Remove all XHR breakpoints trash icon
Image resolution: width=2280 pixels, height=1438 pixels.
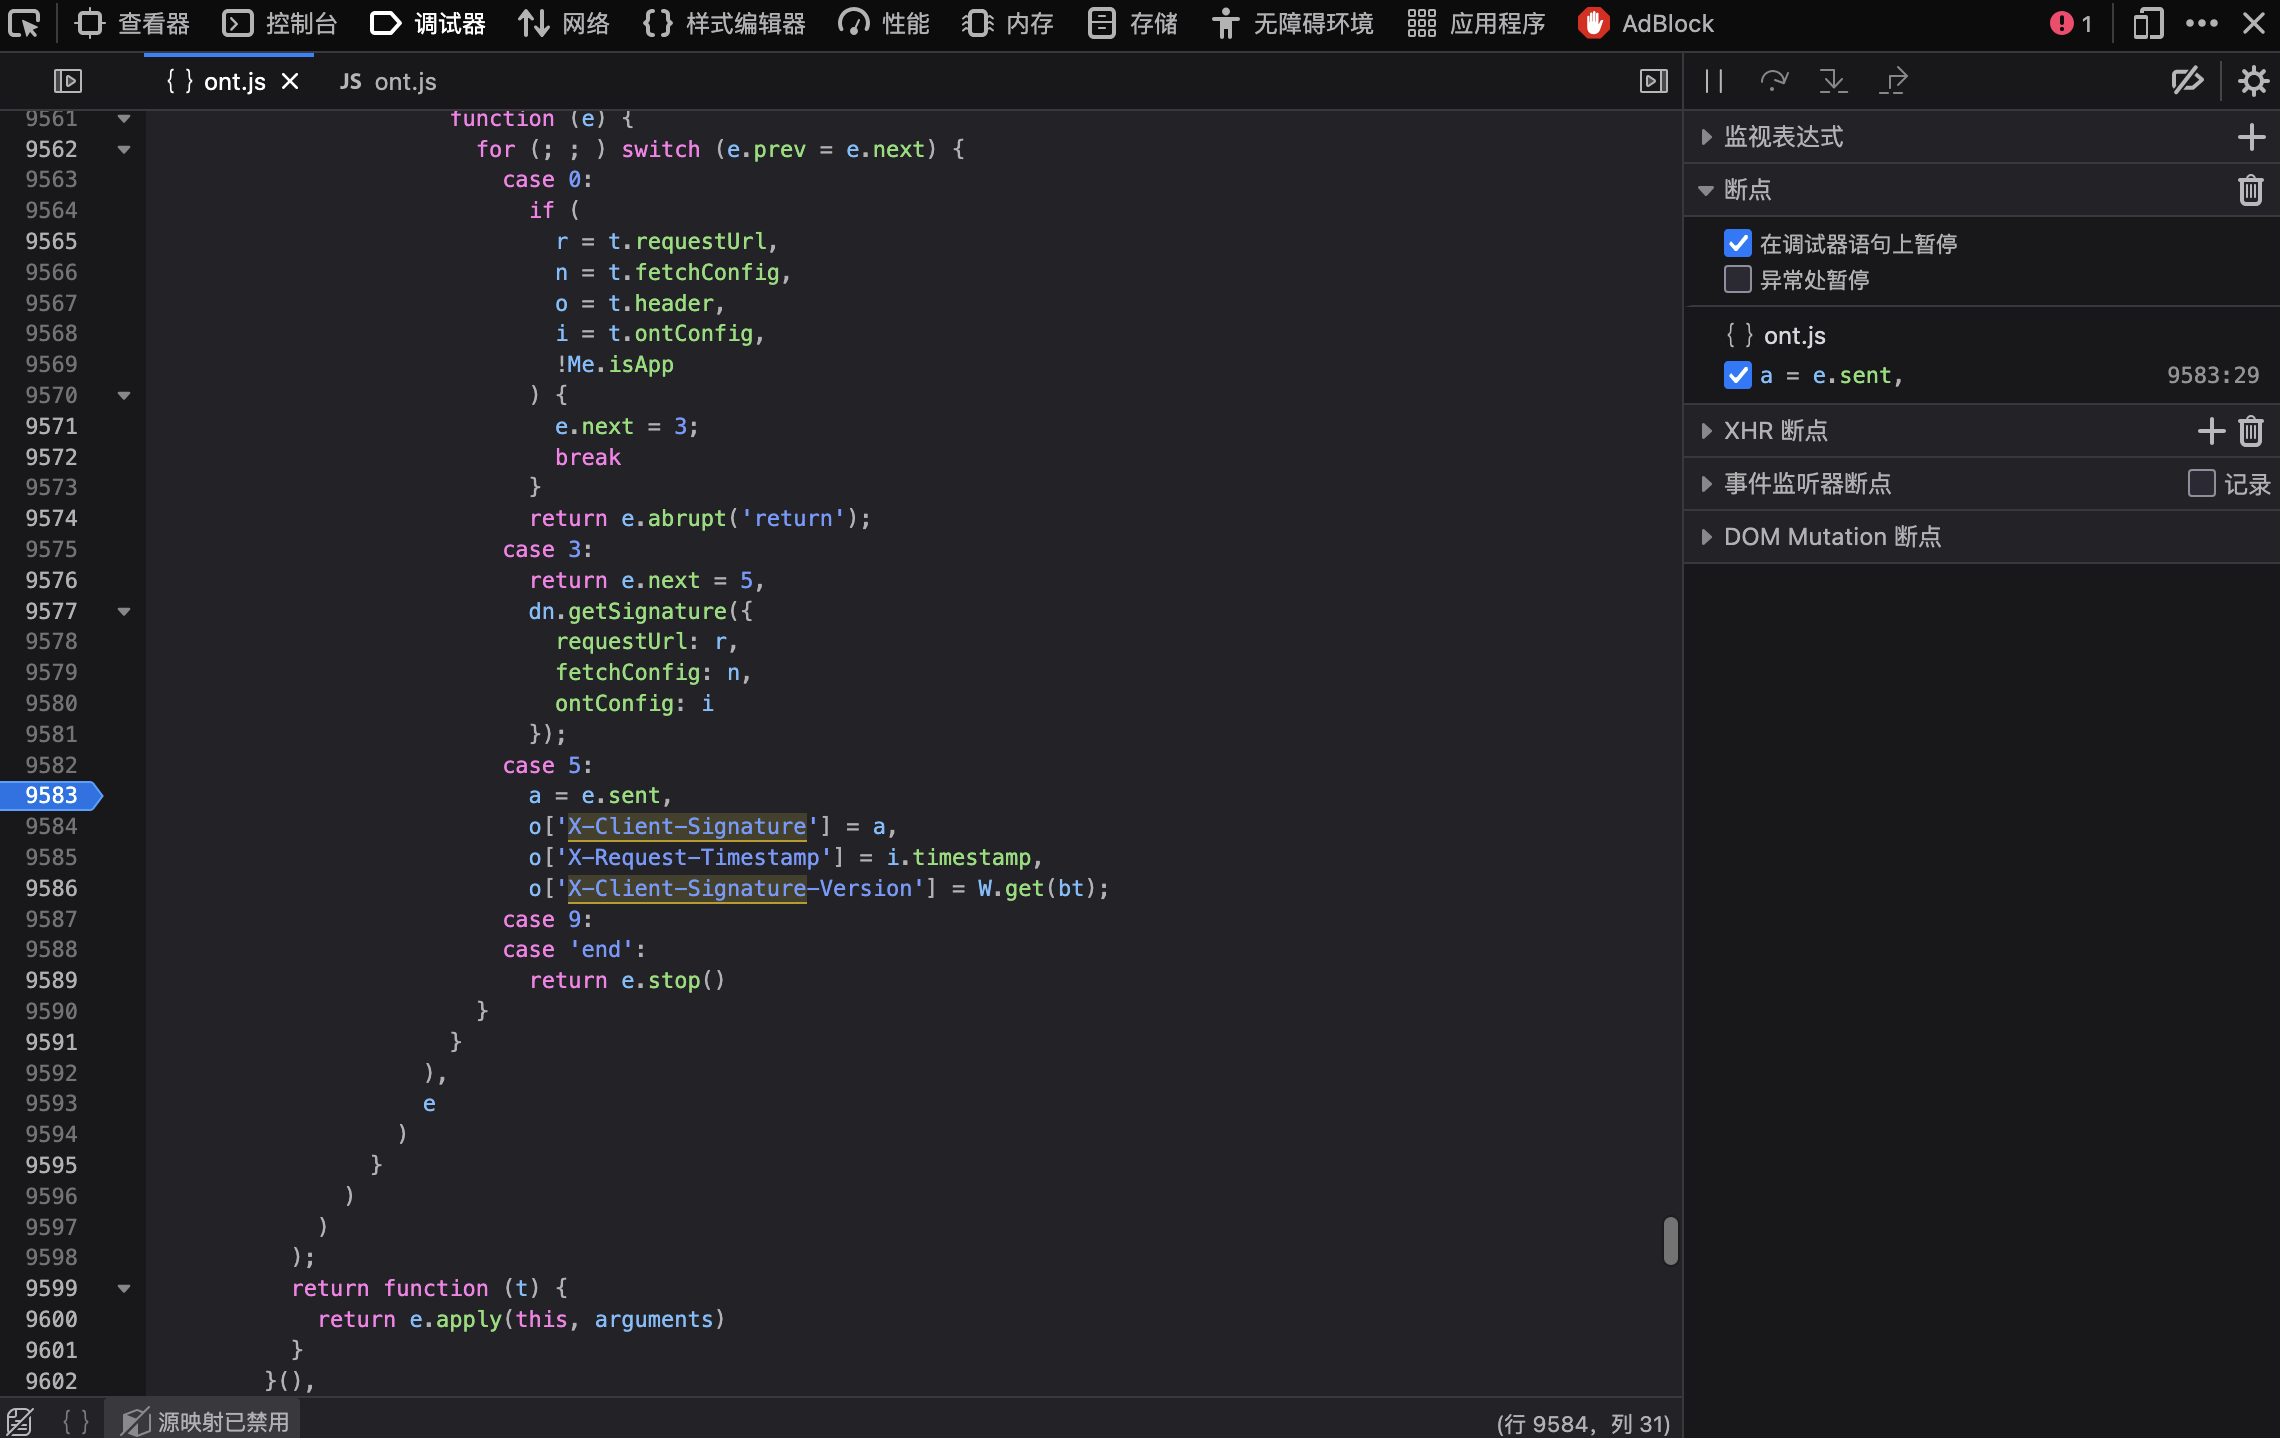click(x=2251, y=431)
